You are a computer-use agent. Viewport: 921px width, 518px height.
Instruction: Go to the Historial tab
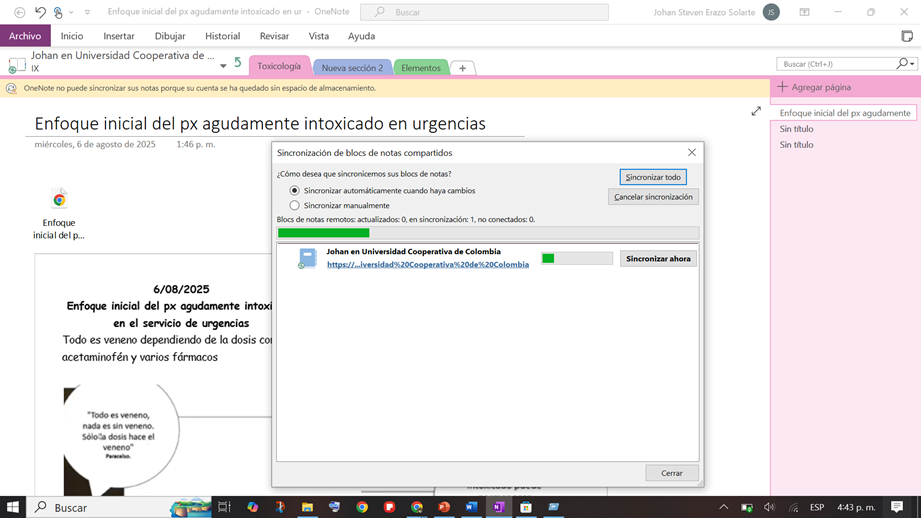[x=223, y=36]
